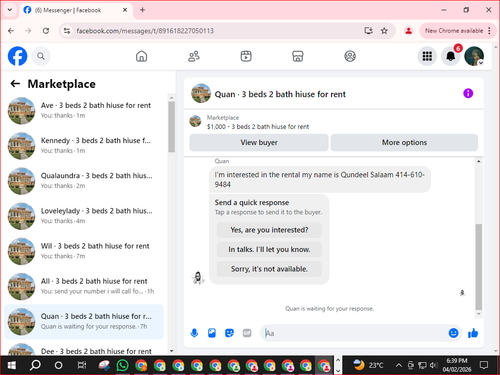
Task: Click the listing thumbnail beside '$1,000 - 3 beds'
Action: (x=195, y=121)
